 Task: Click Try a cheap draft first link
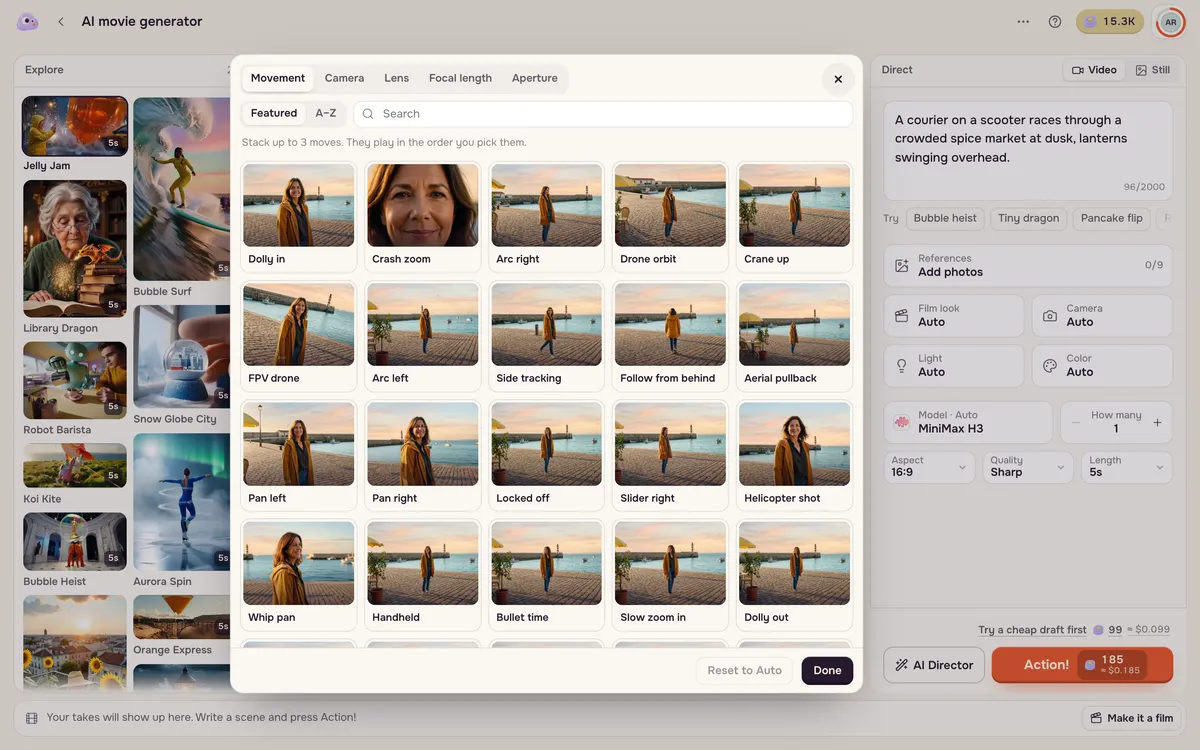click(1032, 630)
